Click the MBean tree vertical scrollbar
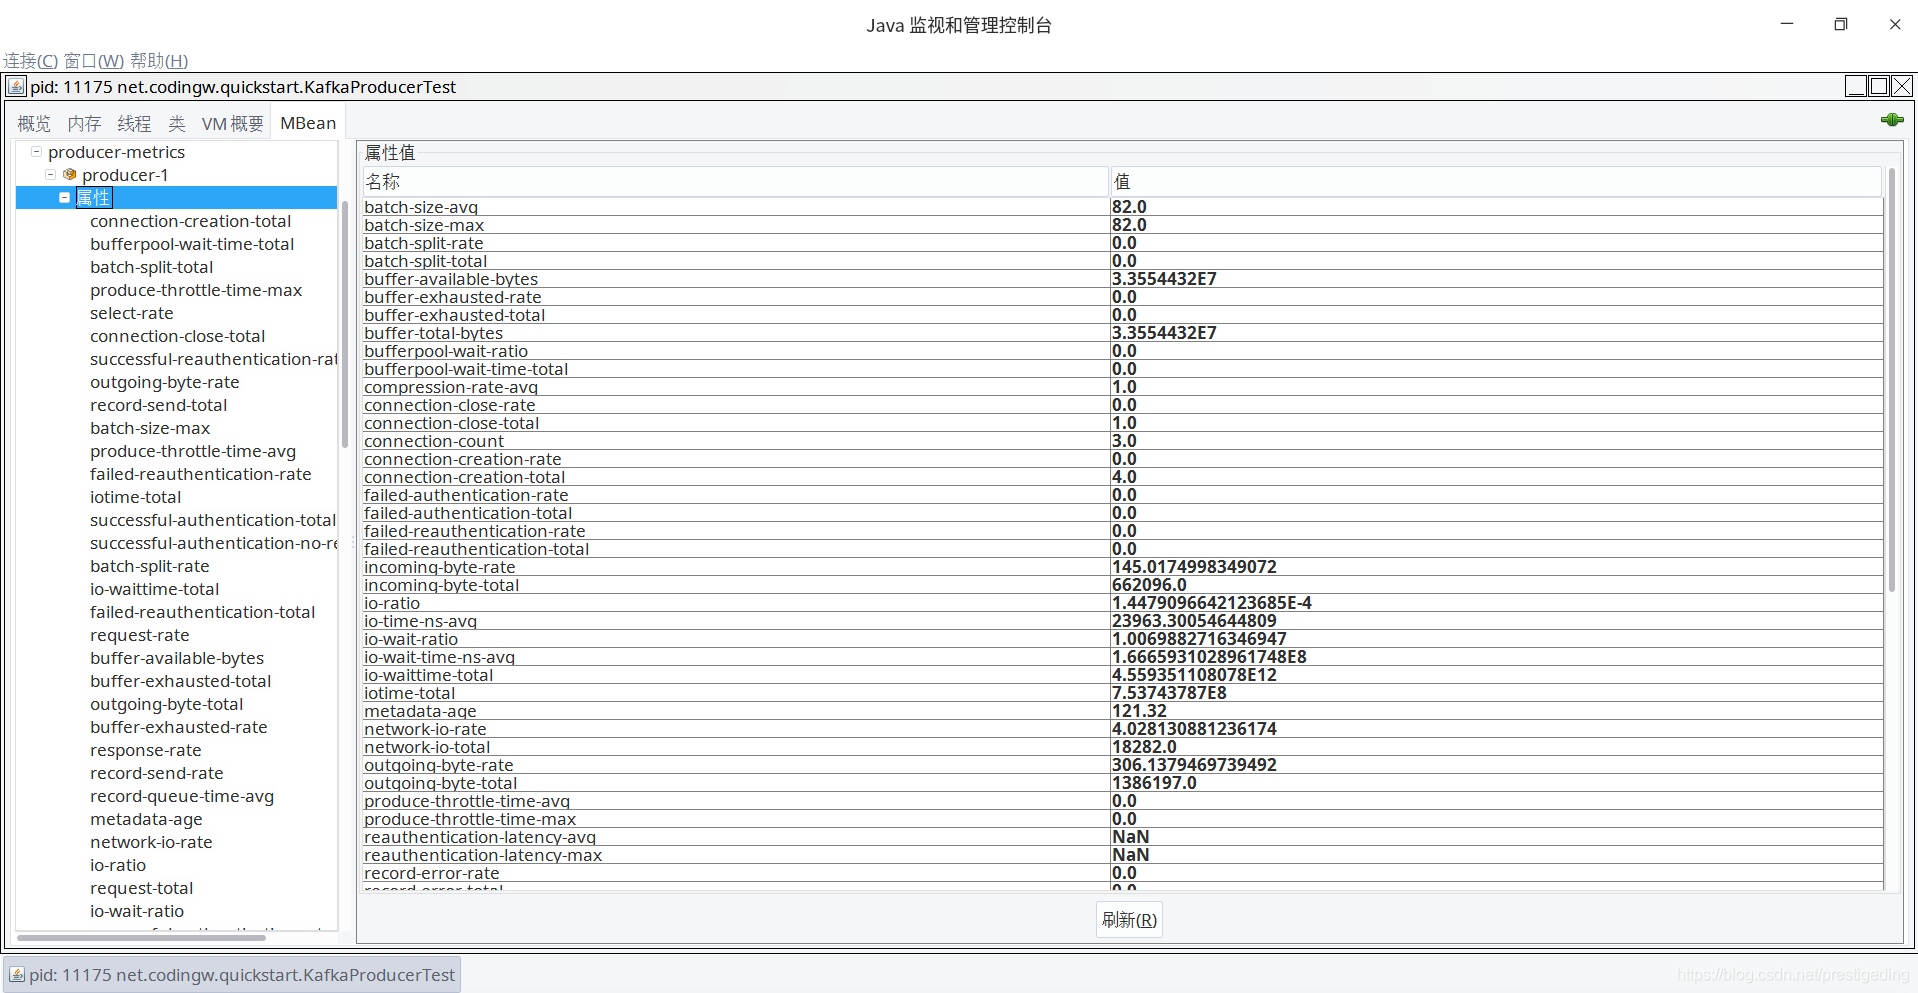This screenshot has height=993, width=1918. [x=344, y=324]
